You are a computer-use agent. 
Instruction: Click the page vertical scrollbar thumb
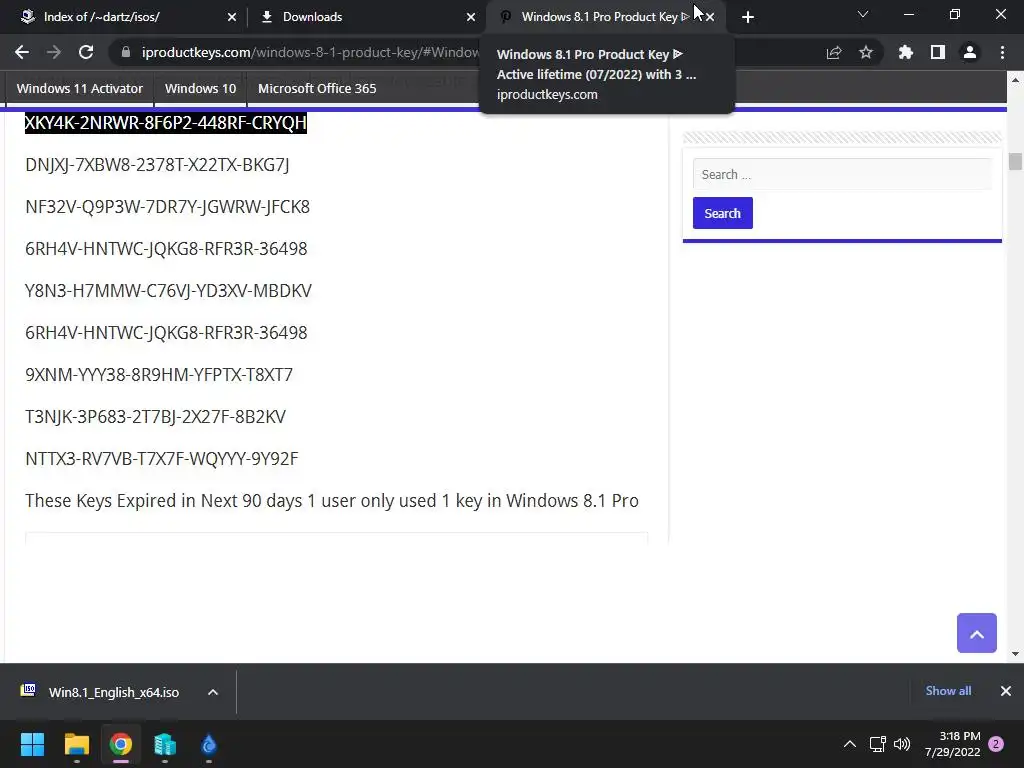1015,161
